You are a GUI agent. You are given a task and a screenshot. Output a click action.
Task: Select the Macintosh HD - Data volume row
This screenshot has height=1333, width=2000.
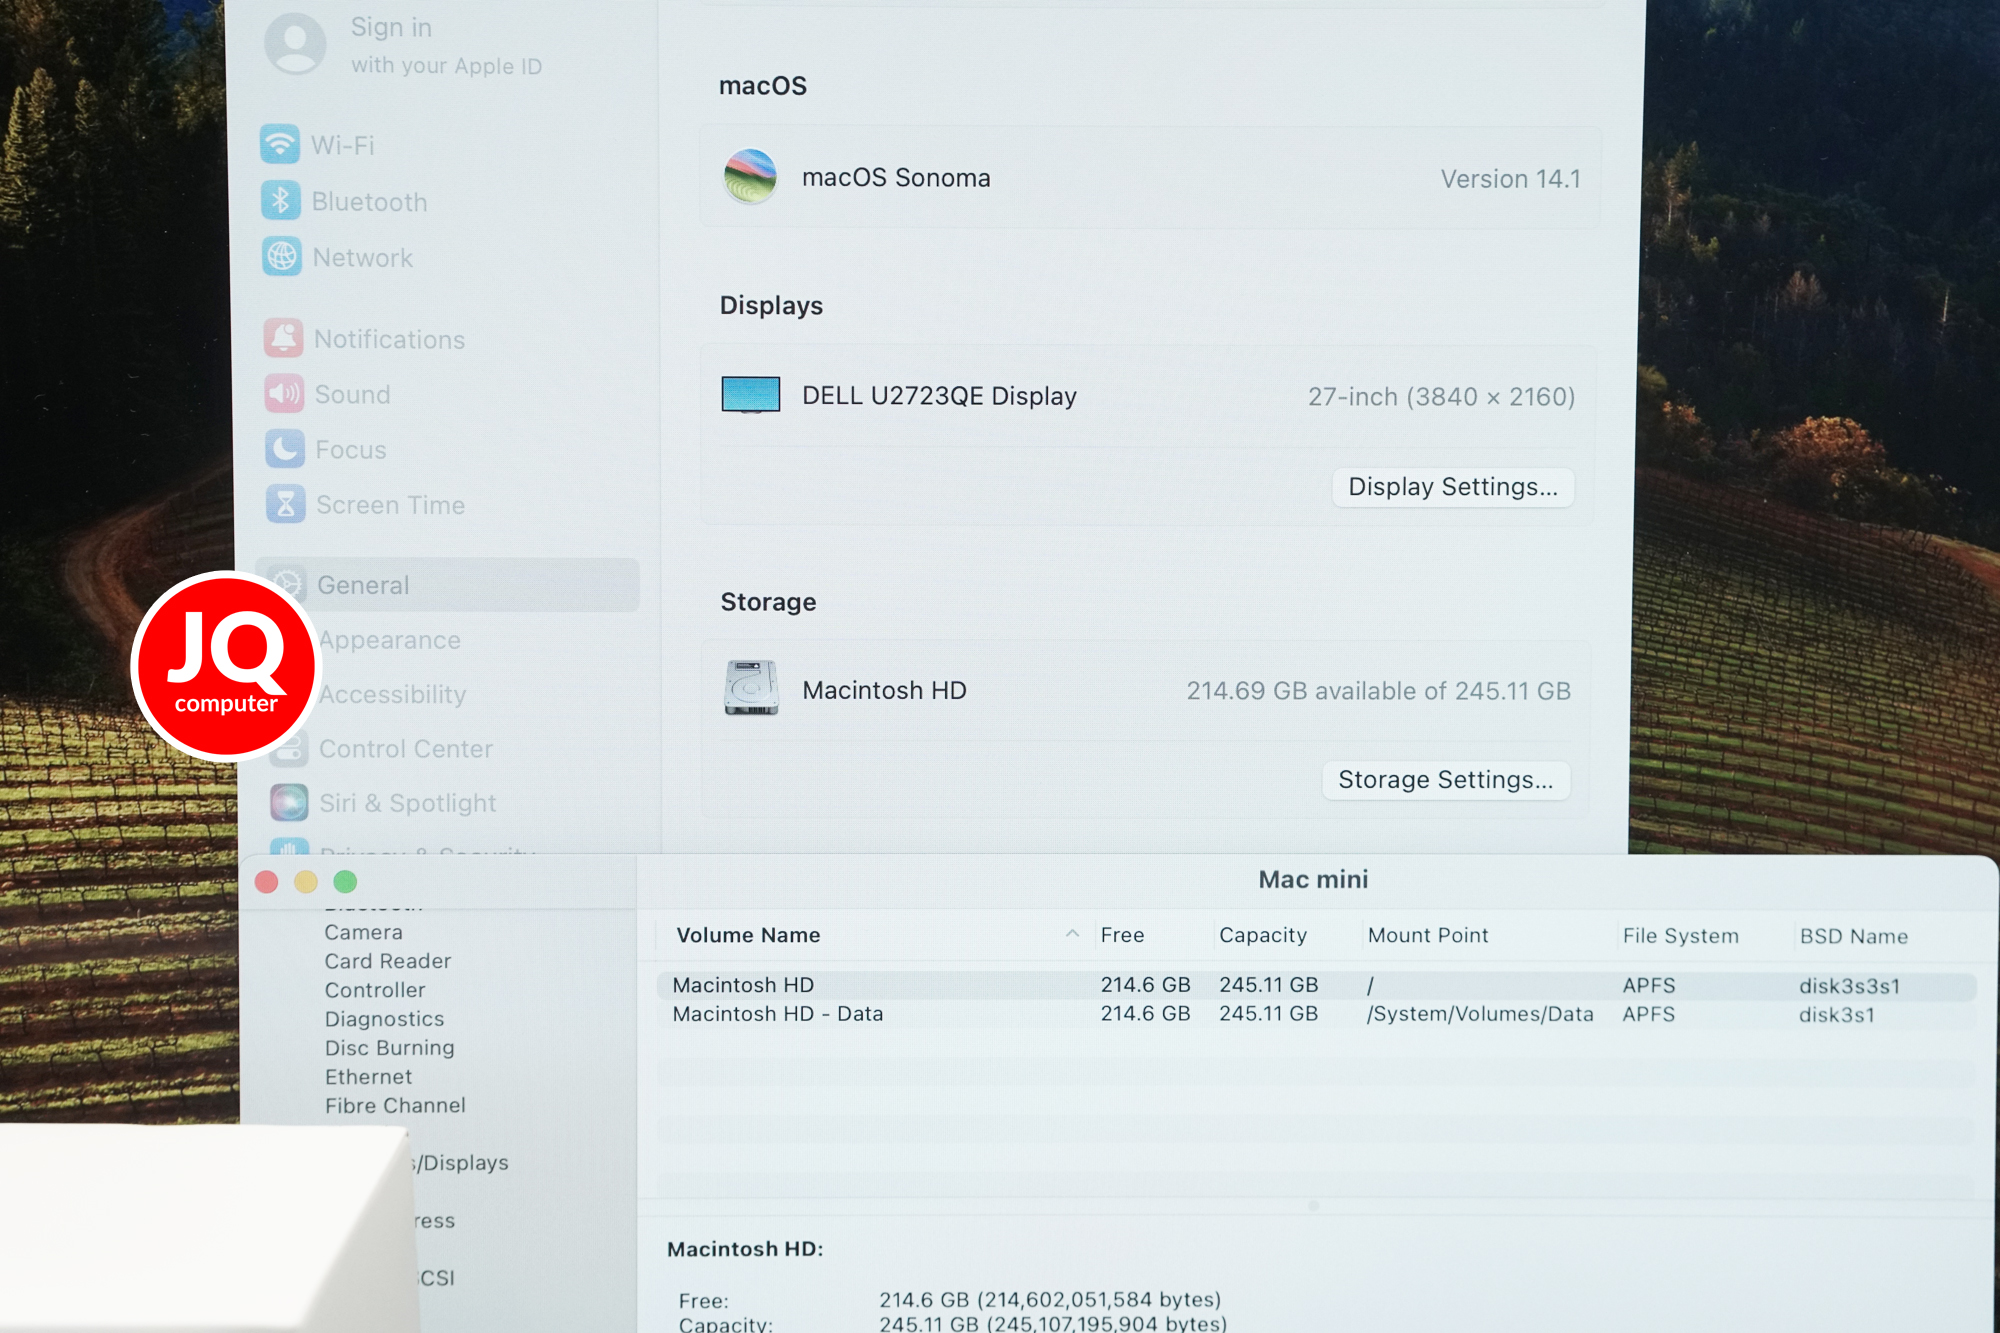click(x=1316, y=1014)
